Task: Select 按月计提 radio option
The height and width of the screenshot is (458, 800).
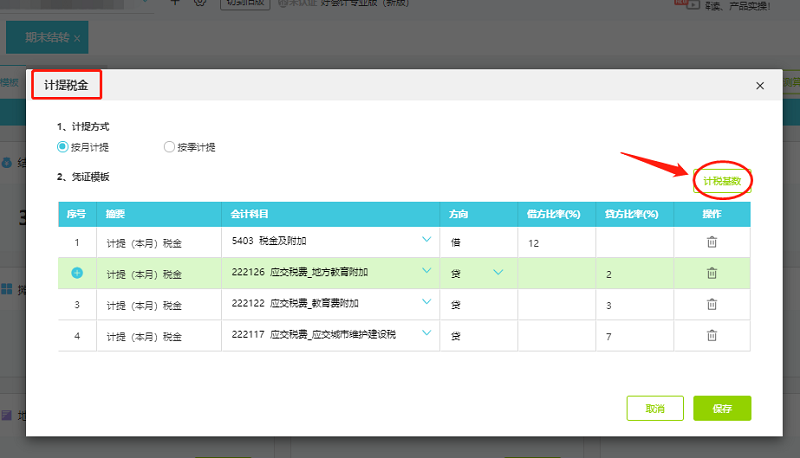Action: [x=62, y=147]
